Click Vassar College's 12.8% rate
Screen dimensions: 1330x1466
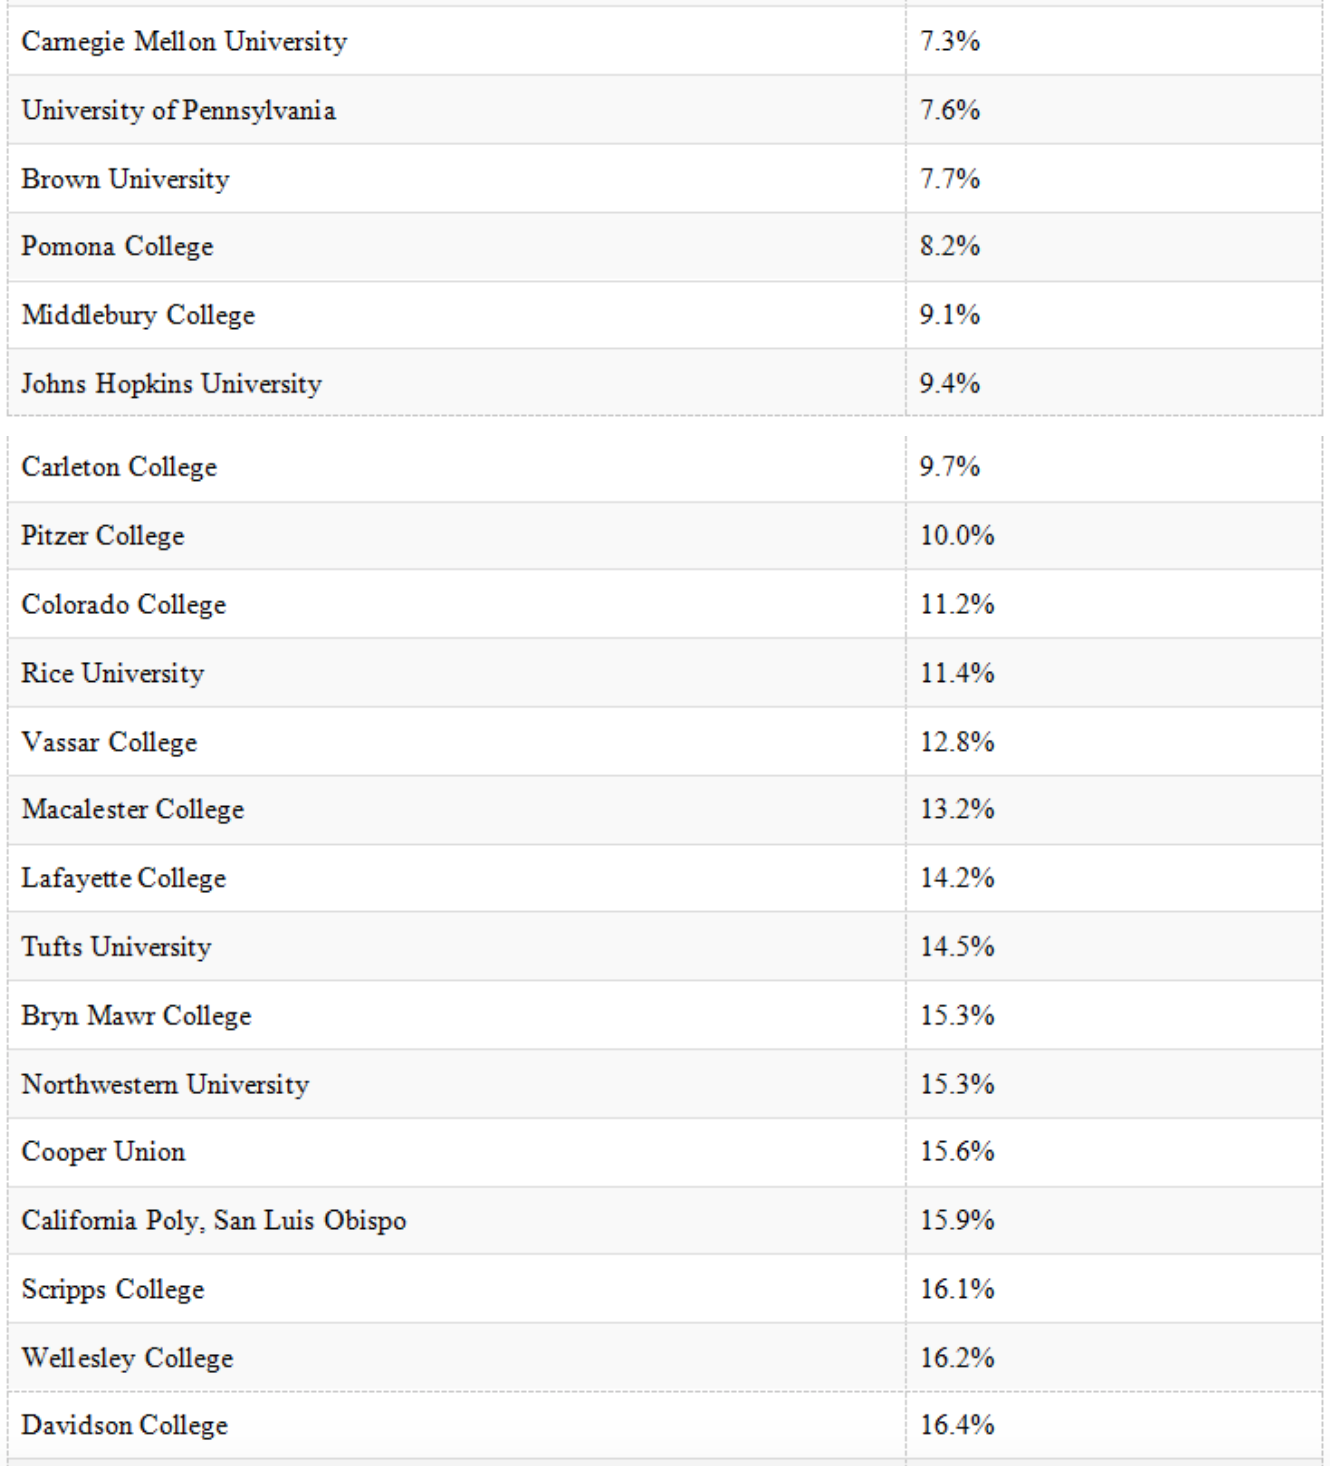pyautogui.click(x=957, y=742)
